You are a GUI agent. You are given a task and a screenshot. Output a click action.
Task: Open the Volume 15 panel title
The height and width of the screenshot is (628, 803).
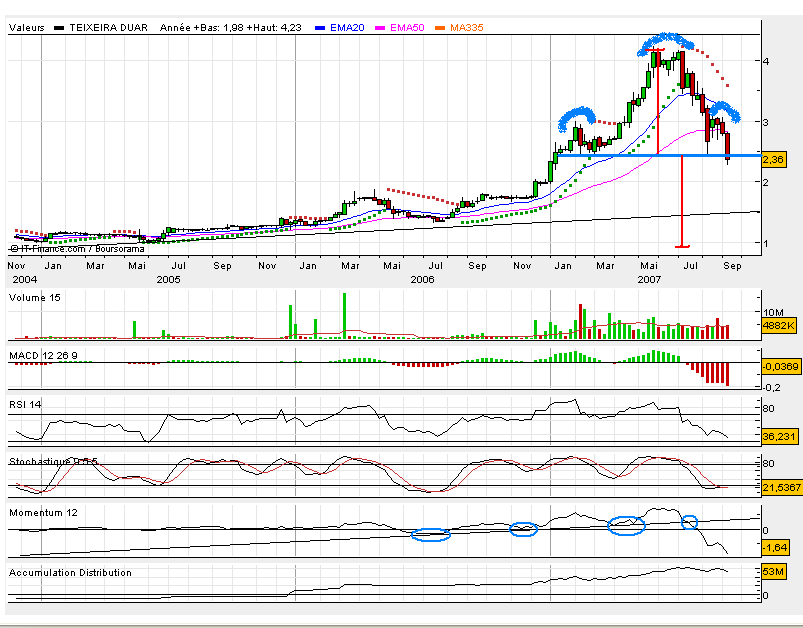(35, 297)
